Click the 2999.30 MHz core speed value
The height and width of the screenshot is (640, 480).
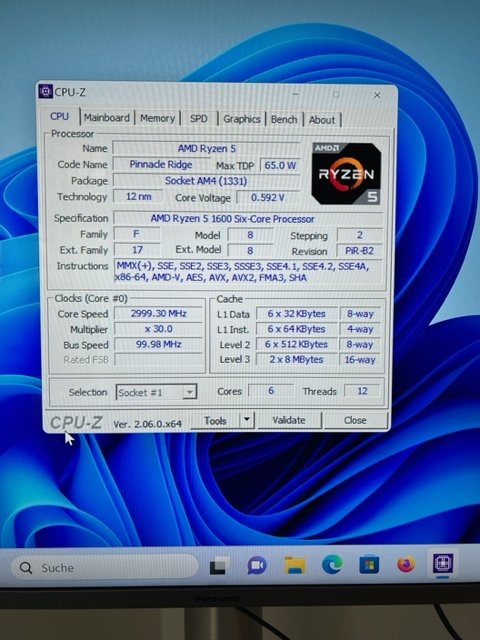159,313
